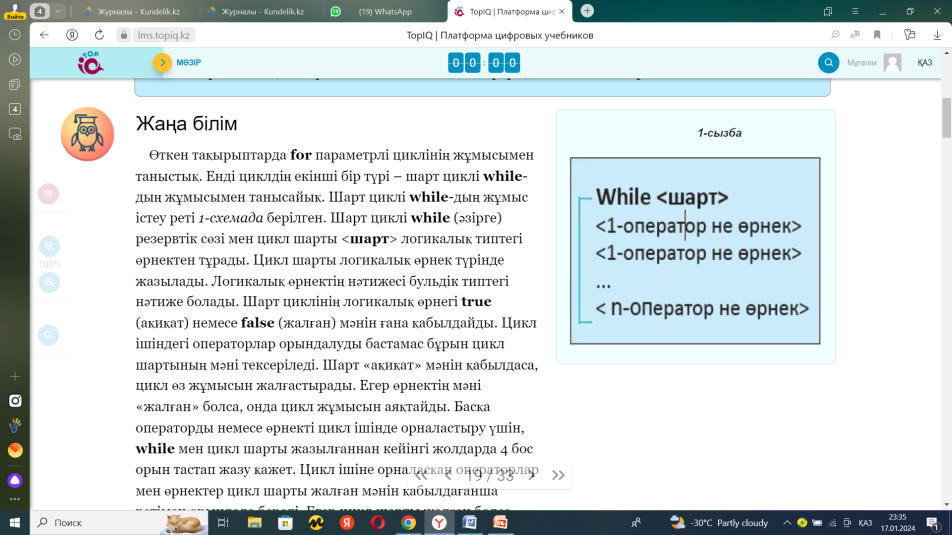Zoom in with the top magnifier icon
This screenshot has width=952, height=535.
tap(49, 246)
